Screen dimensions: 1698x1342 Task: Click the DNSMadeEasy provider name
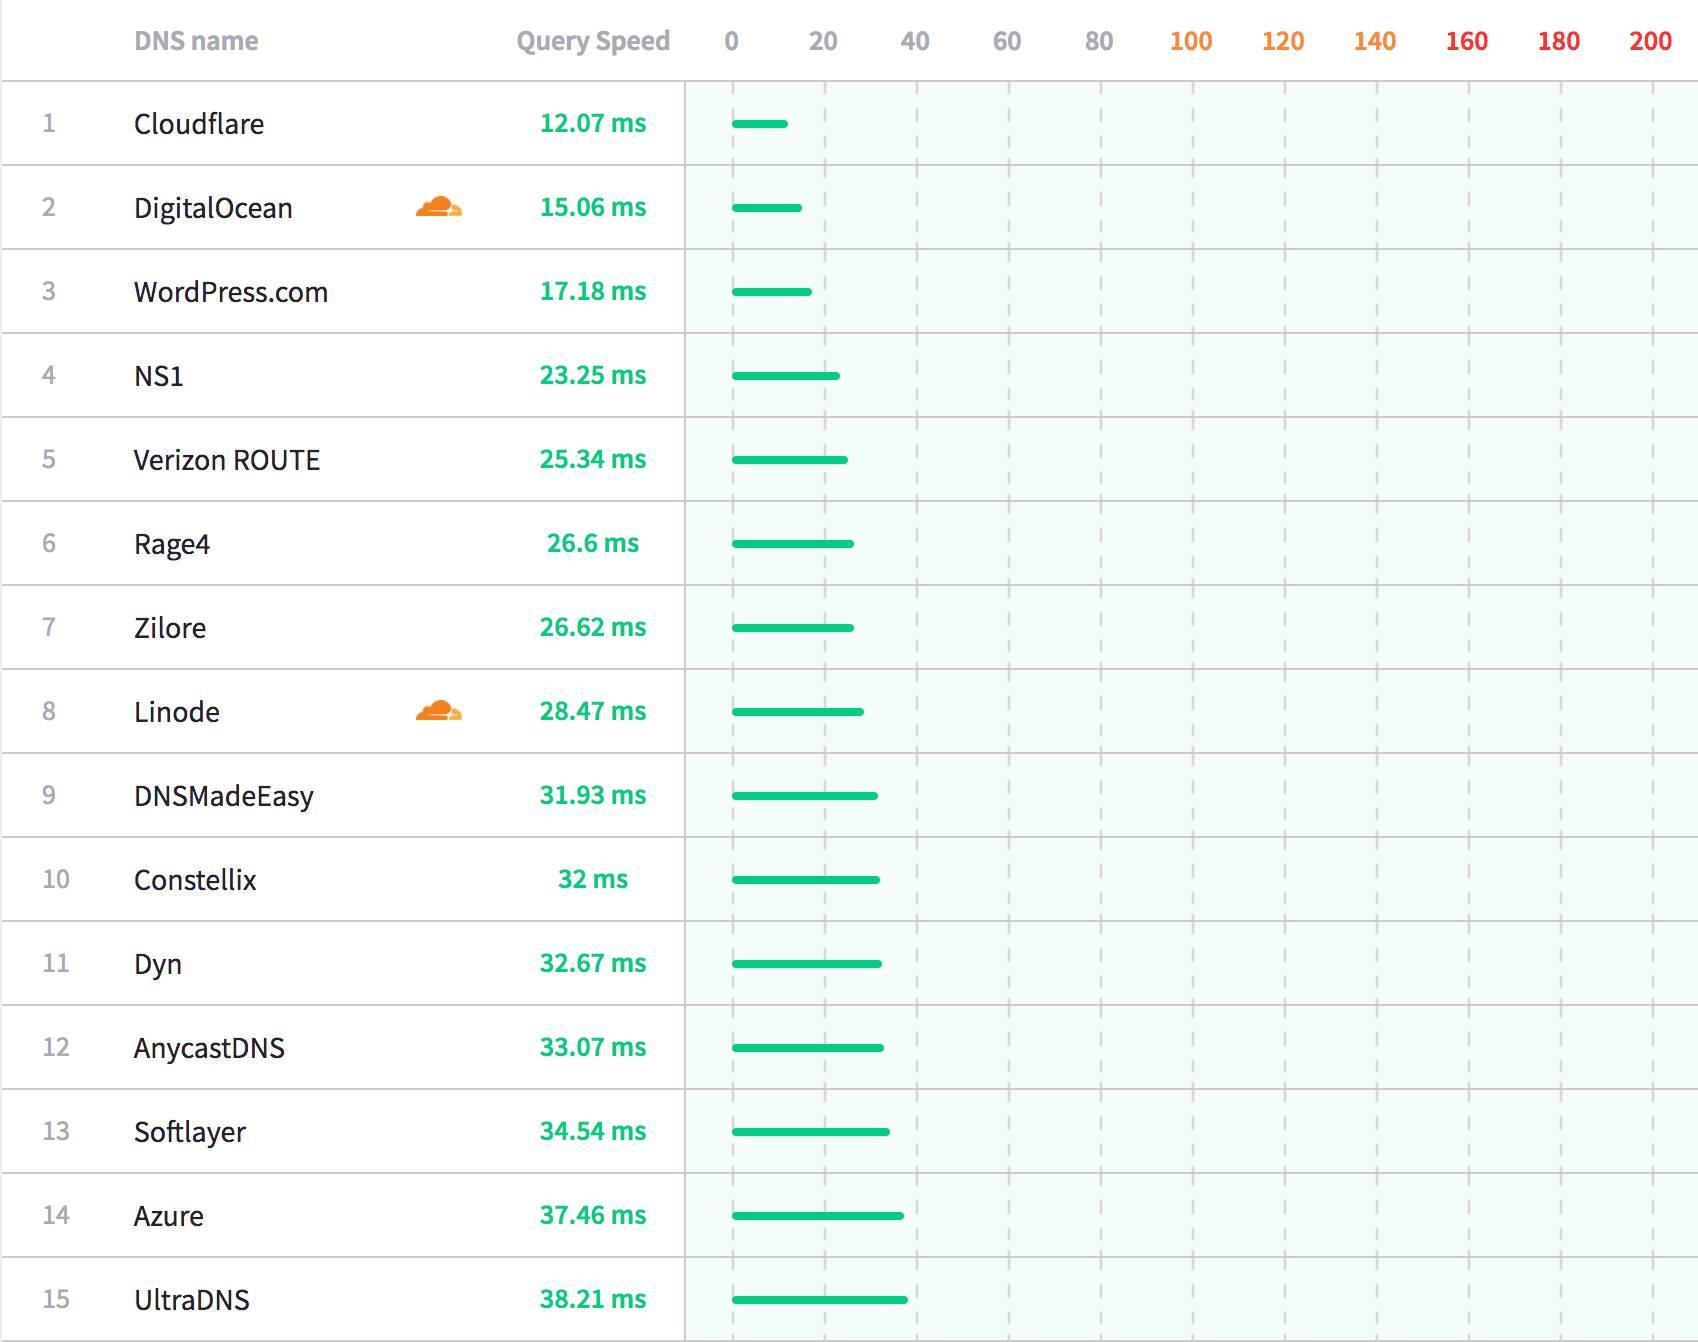coord(224,796)
